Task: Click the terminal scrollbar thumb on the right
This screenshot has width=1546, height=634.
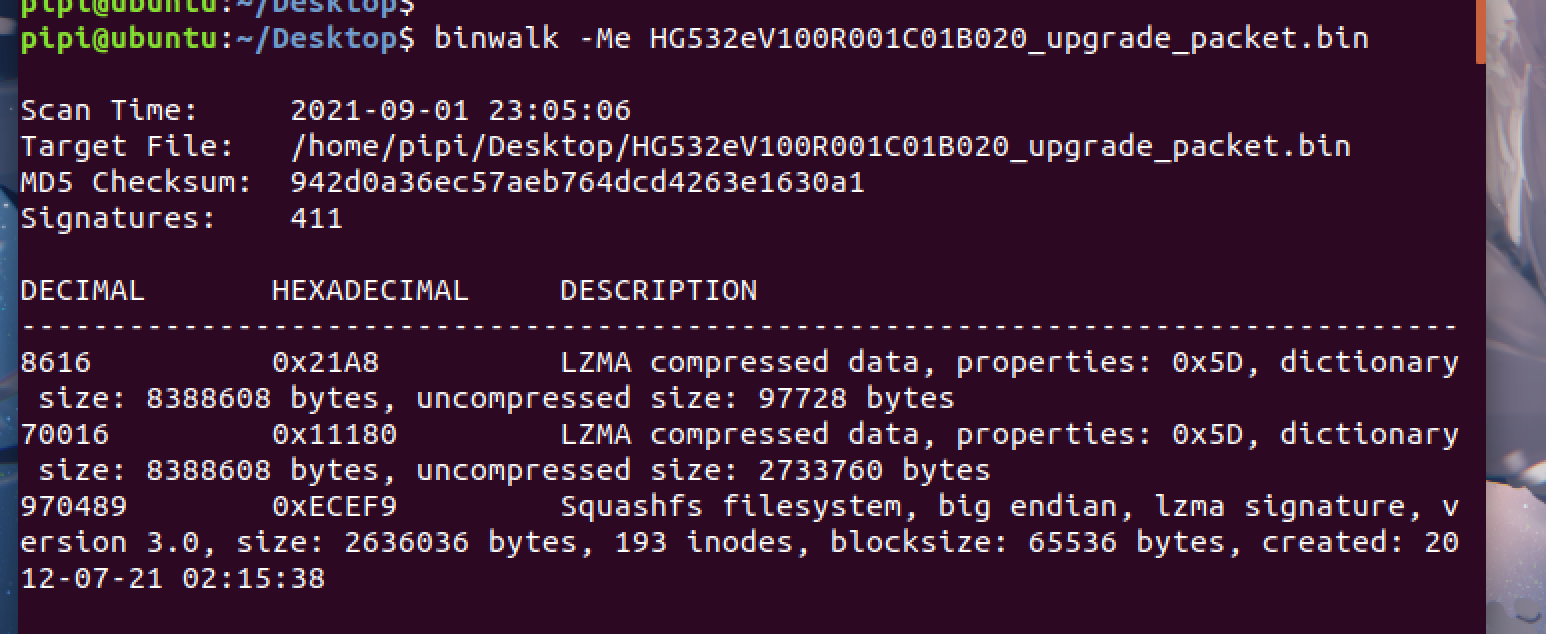Action: 1480,30
